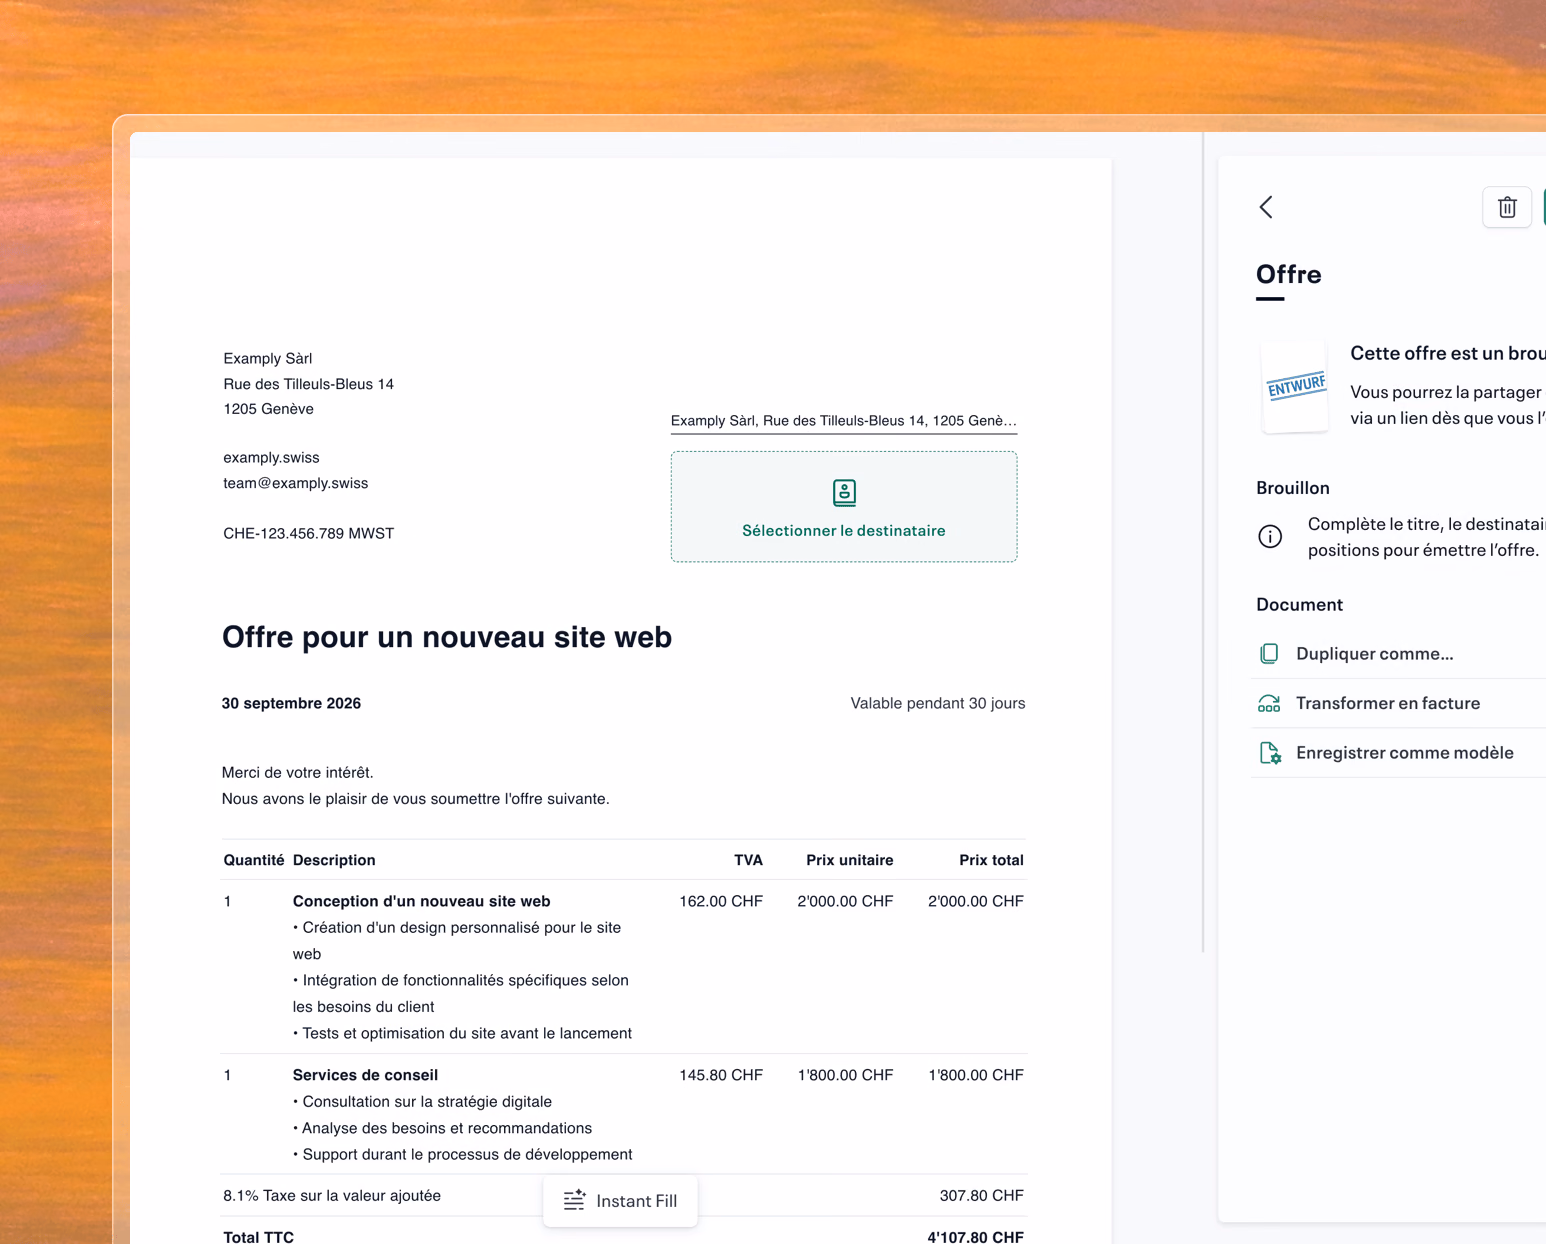
Task: Click the TVA value 145.80 CHF
Action: pyautogui.click(x=721, y=1076)
